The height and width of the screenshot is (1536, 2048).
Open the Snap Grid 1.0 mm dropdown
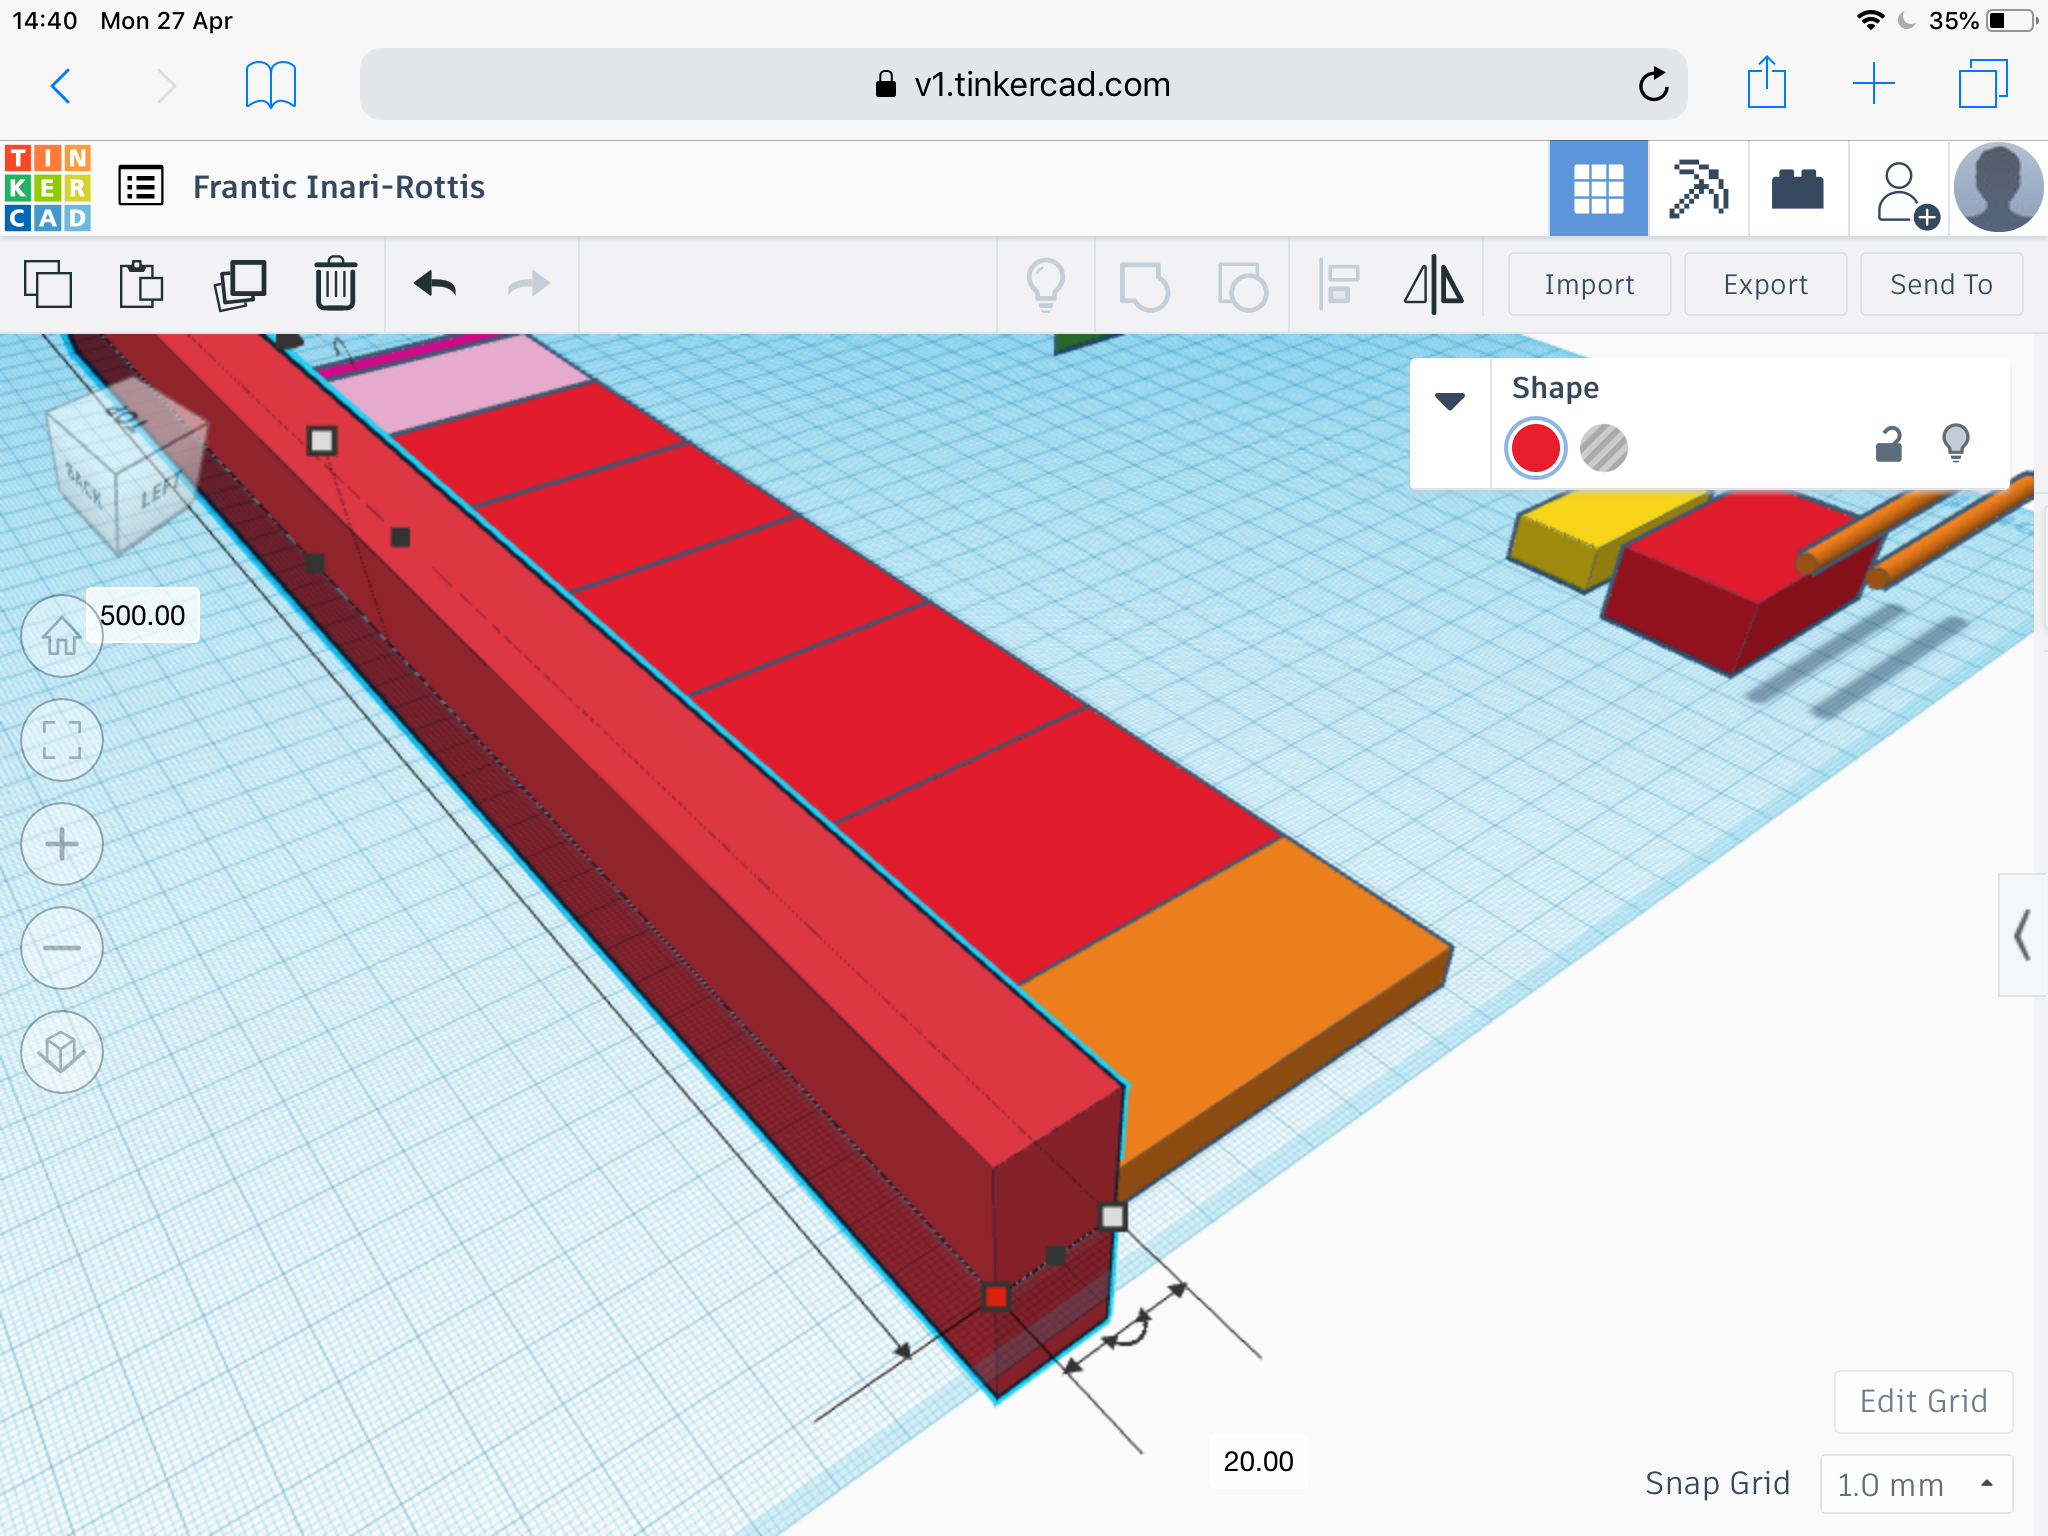click(x=1915, y=1484)
